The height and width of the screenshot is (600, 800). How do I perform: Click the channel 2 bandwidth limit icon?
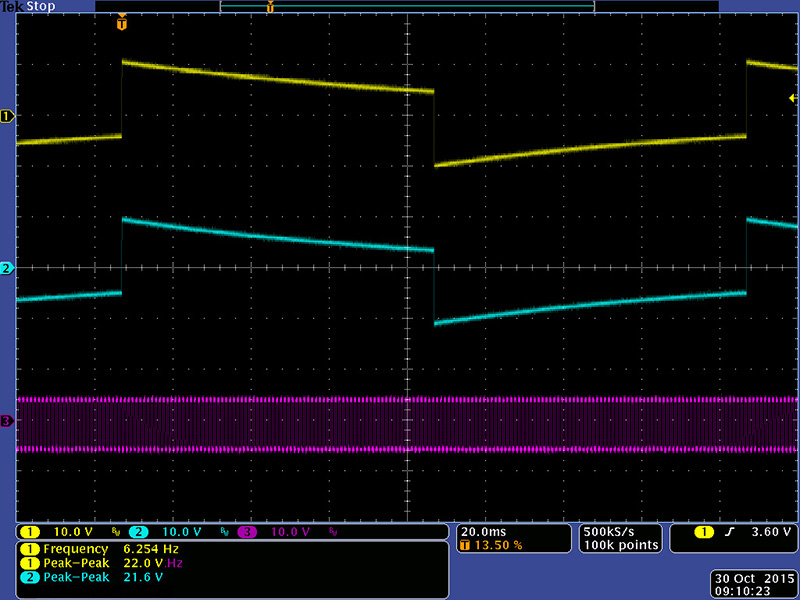[x=222, y=531]
